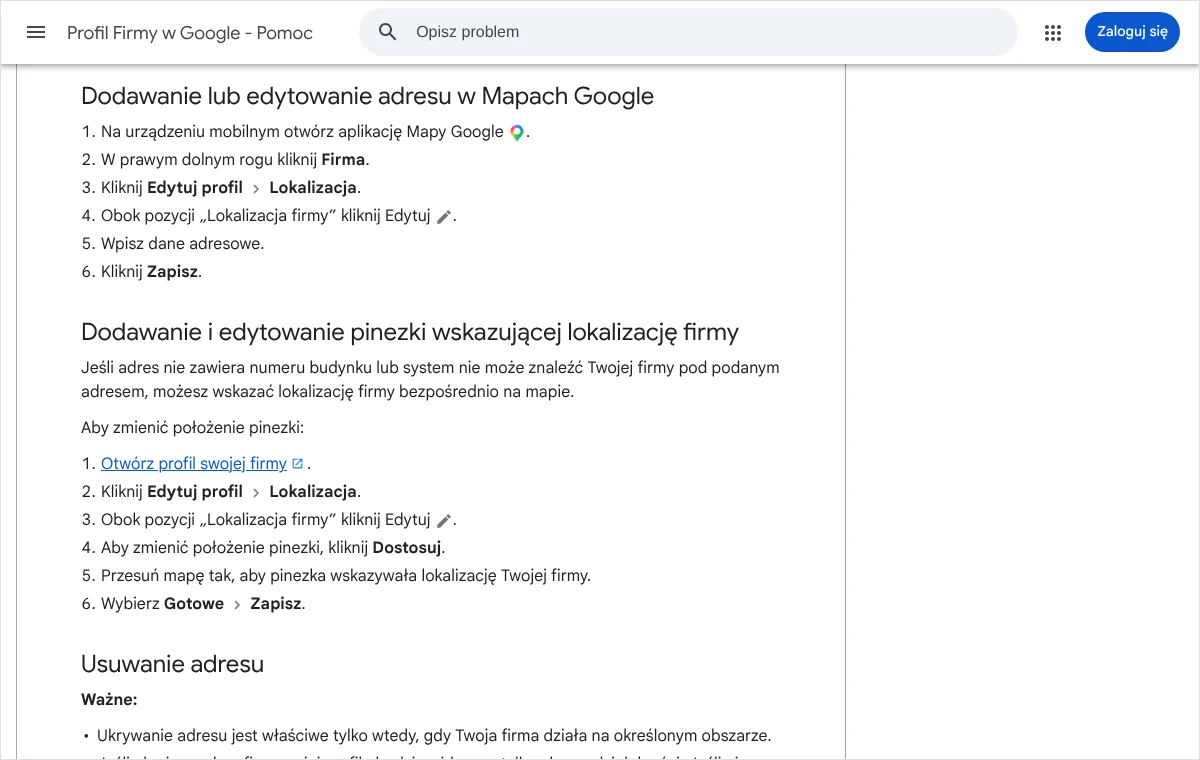Viewport: 1200px width, 760px height.
Task: Click 'Aby zmienić położenie pinezki:' text
Action: (192, 428)
